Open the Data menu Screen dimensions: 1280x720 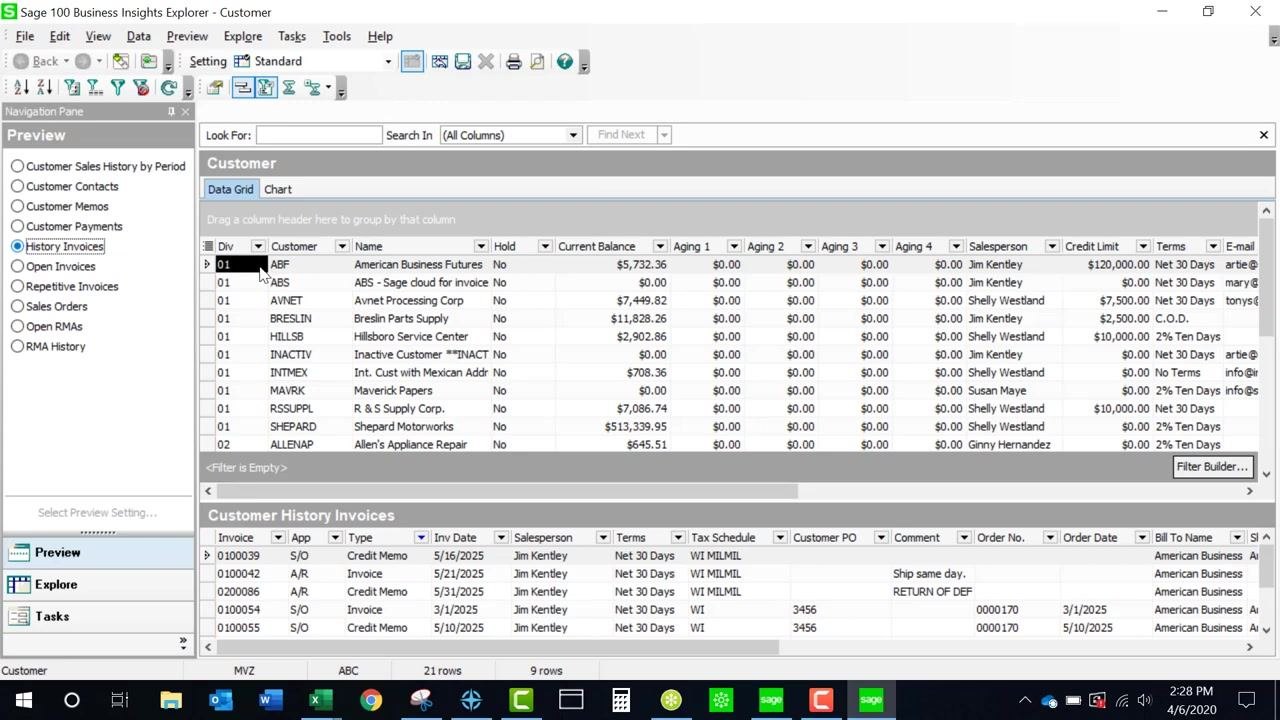click(x=139, y=36)
